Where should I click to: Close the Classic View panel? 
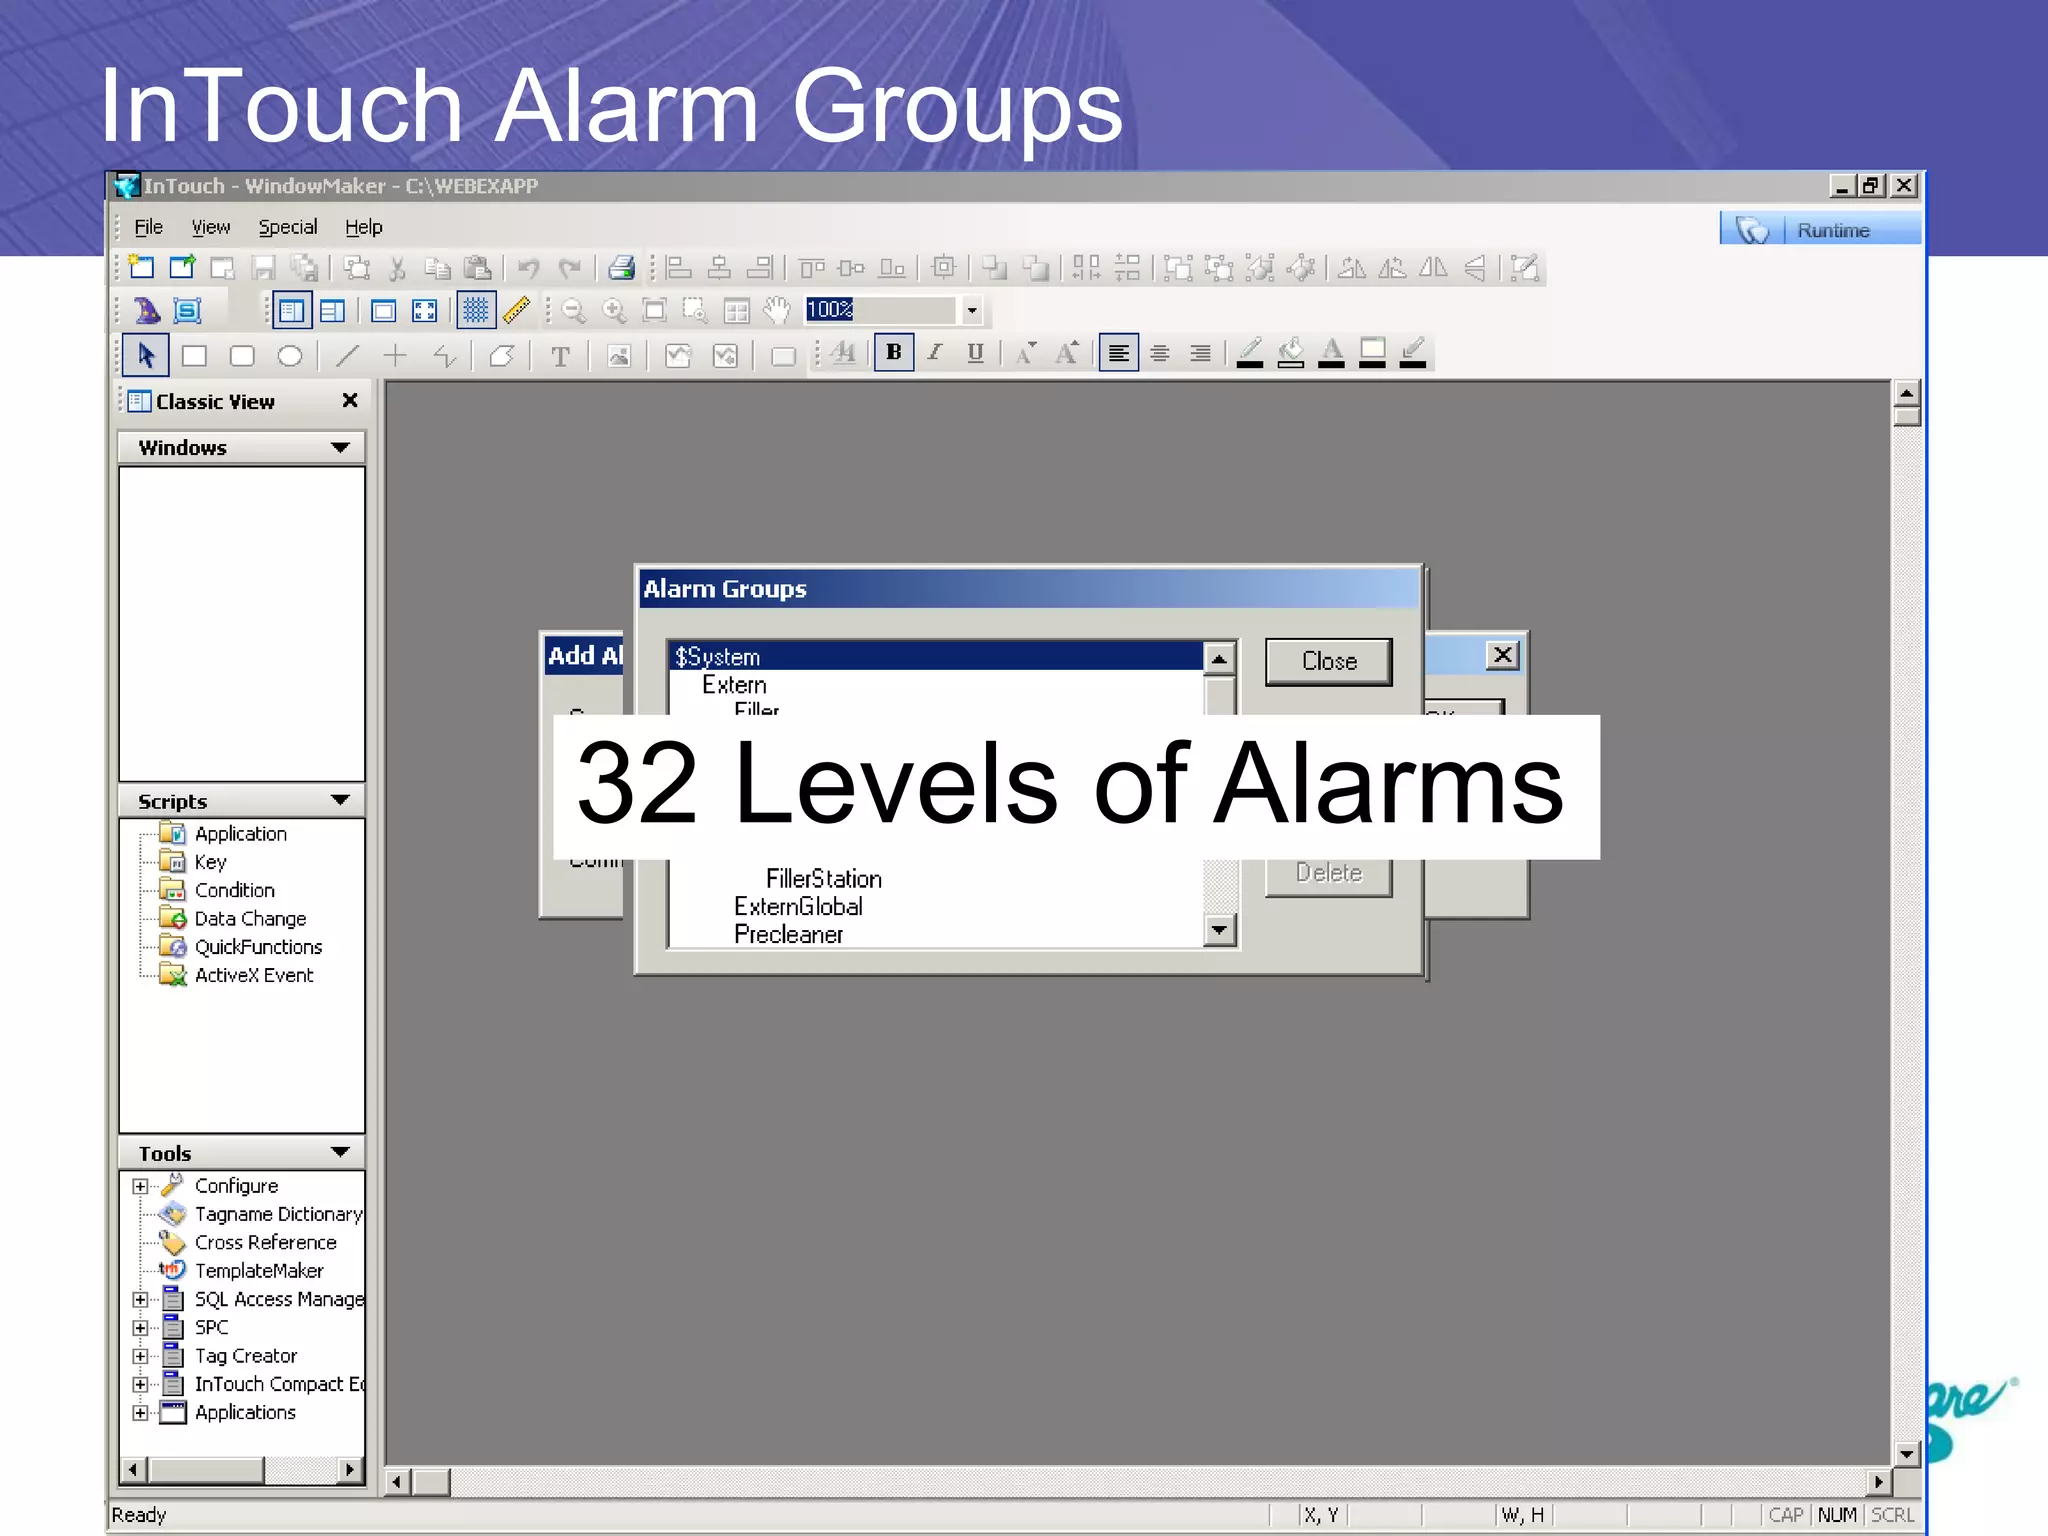pos(350,401)
